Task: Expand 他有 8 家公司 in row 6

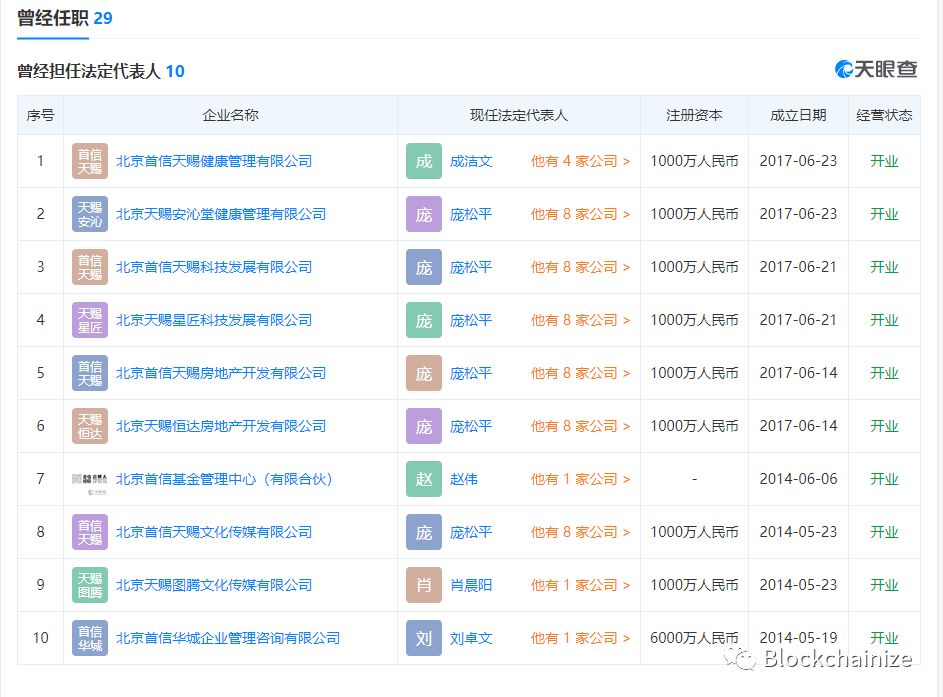Action: click(580, 426)
